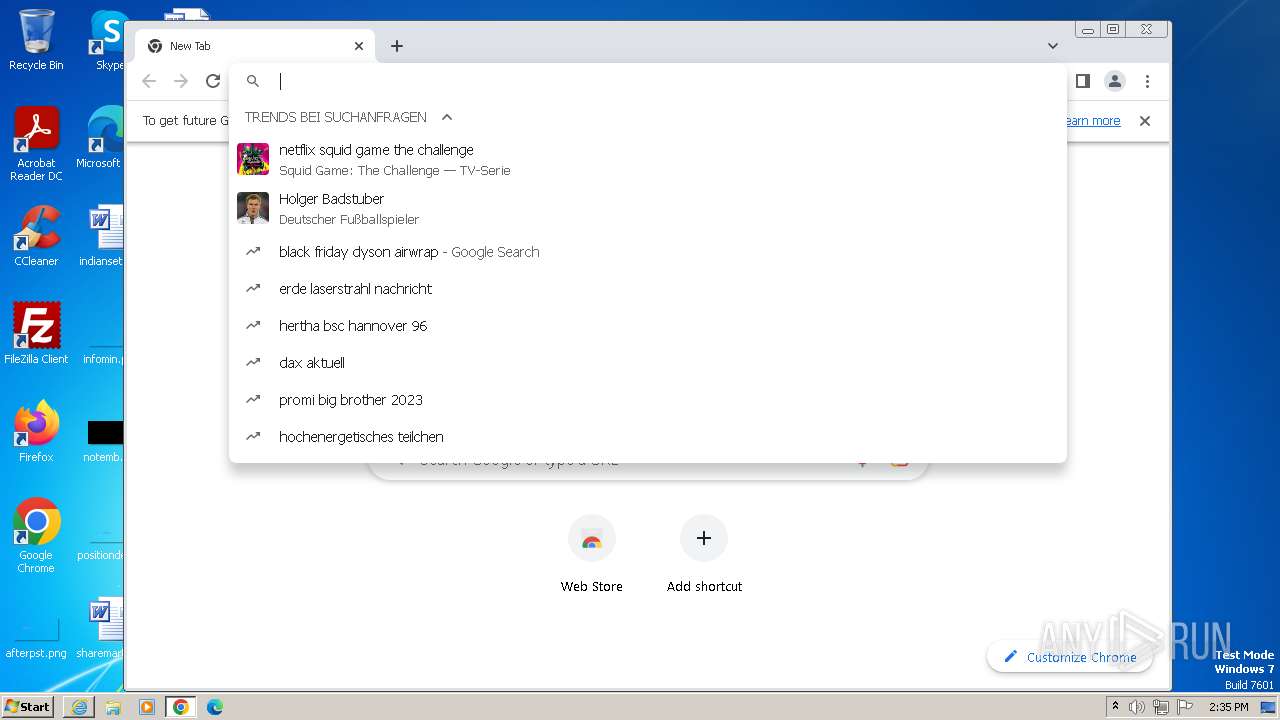Screen dimensions: 1280x720
Task: Click Customize Chrome button
Action: tap(1070, 657)
